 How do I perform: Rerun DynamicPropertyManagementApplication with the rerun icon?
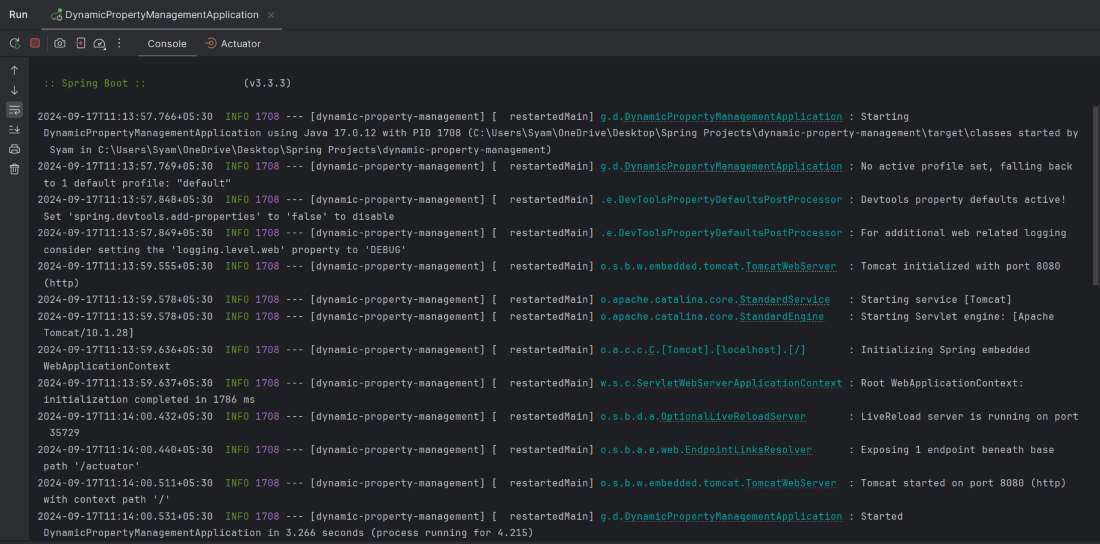point(15,44)
